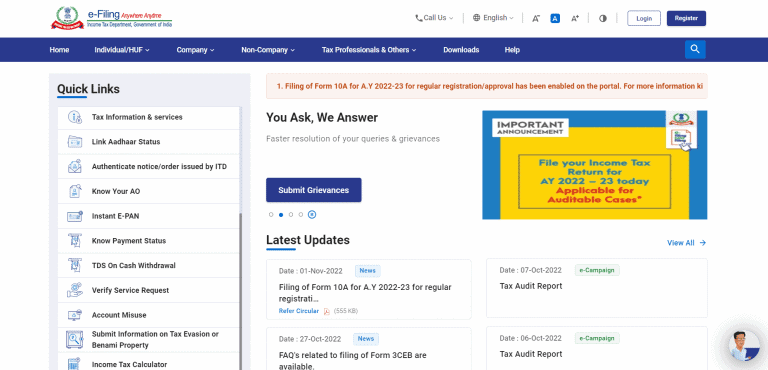Toggle the high contrast mode icon
Viewport: 768px width, 370px height.
602,18
